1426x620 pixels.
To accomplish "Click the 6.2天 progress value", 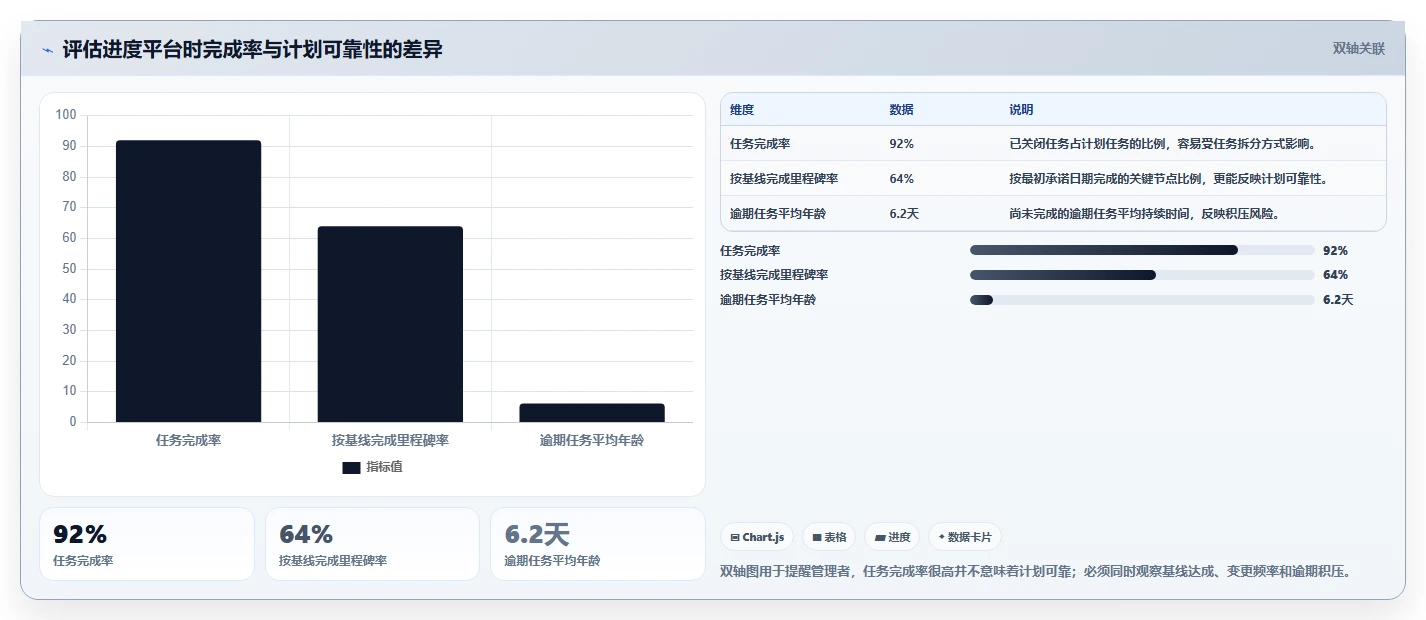I will 1338,300.
